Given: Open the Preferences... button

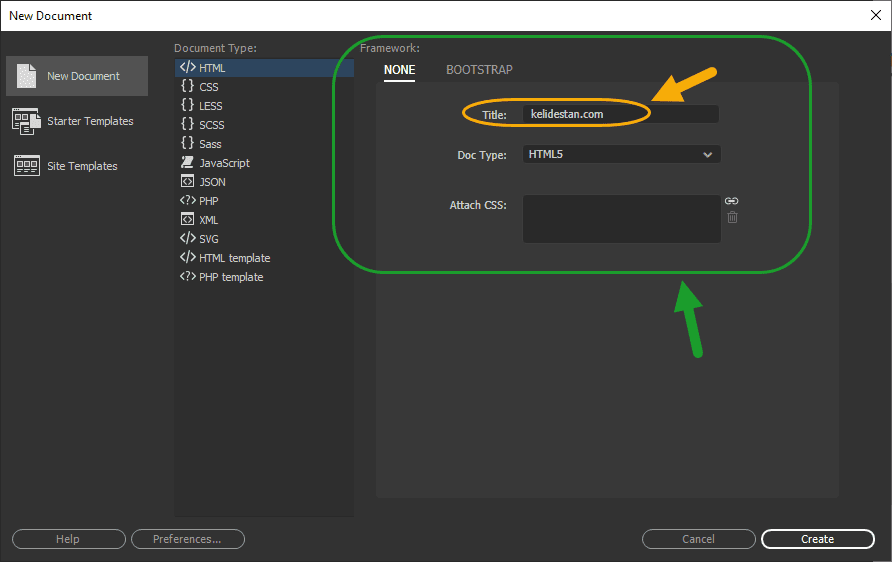Looking at the screenshot, I should coord(188,539).
